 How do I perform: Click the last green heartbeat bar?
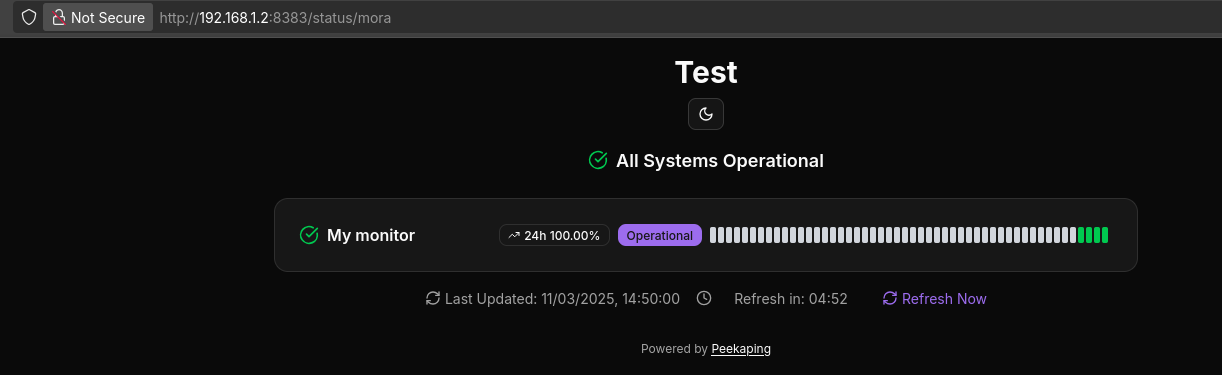[x=1105, y=235]
